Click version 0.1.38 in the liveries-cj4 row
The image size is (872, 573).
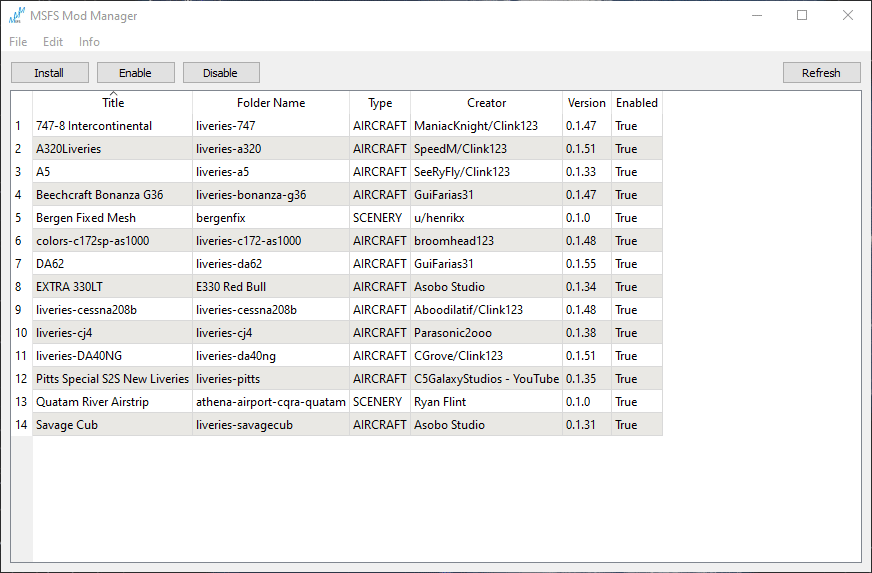click(x=587, y=333)
